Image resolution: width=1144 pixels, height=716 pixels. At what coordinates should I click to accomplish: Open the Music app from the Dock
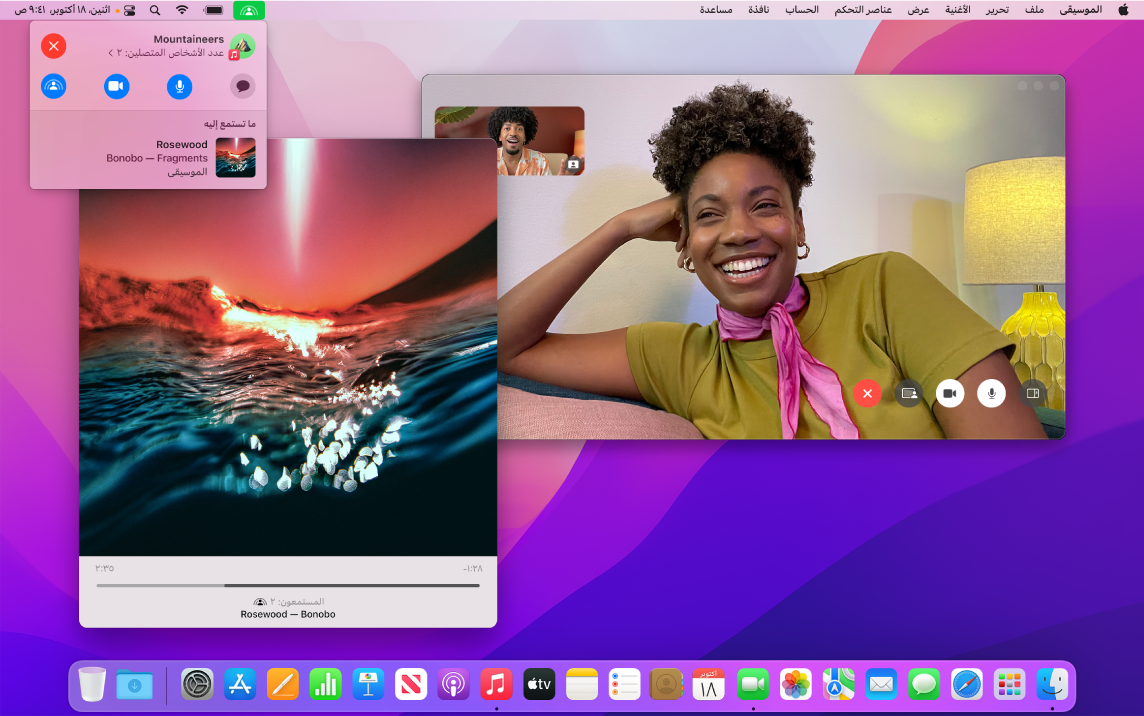[496, 685]
